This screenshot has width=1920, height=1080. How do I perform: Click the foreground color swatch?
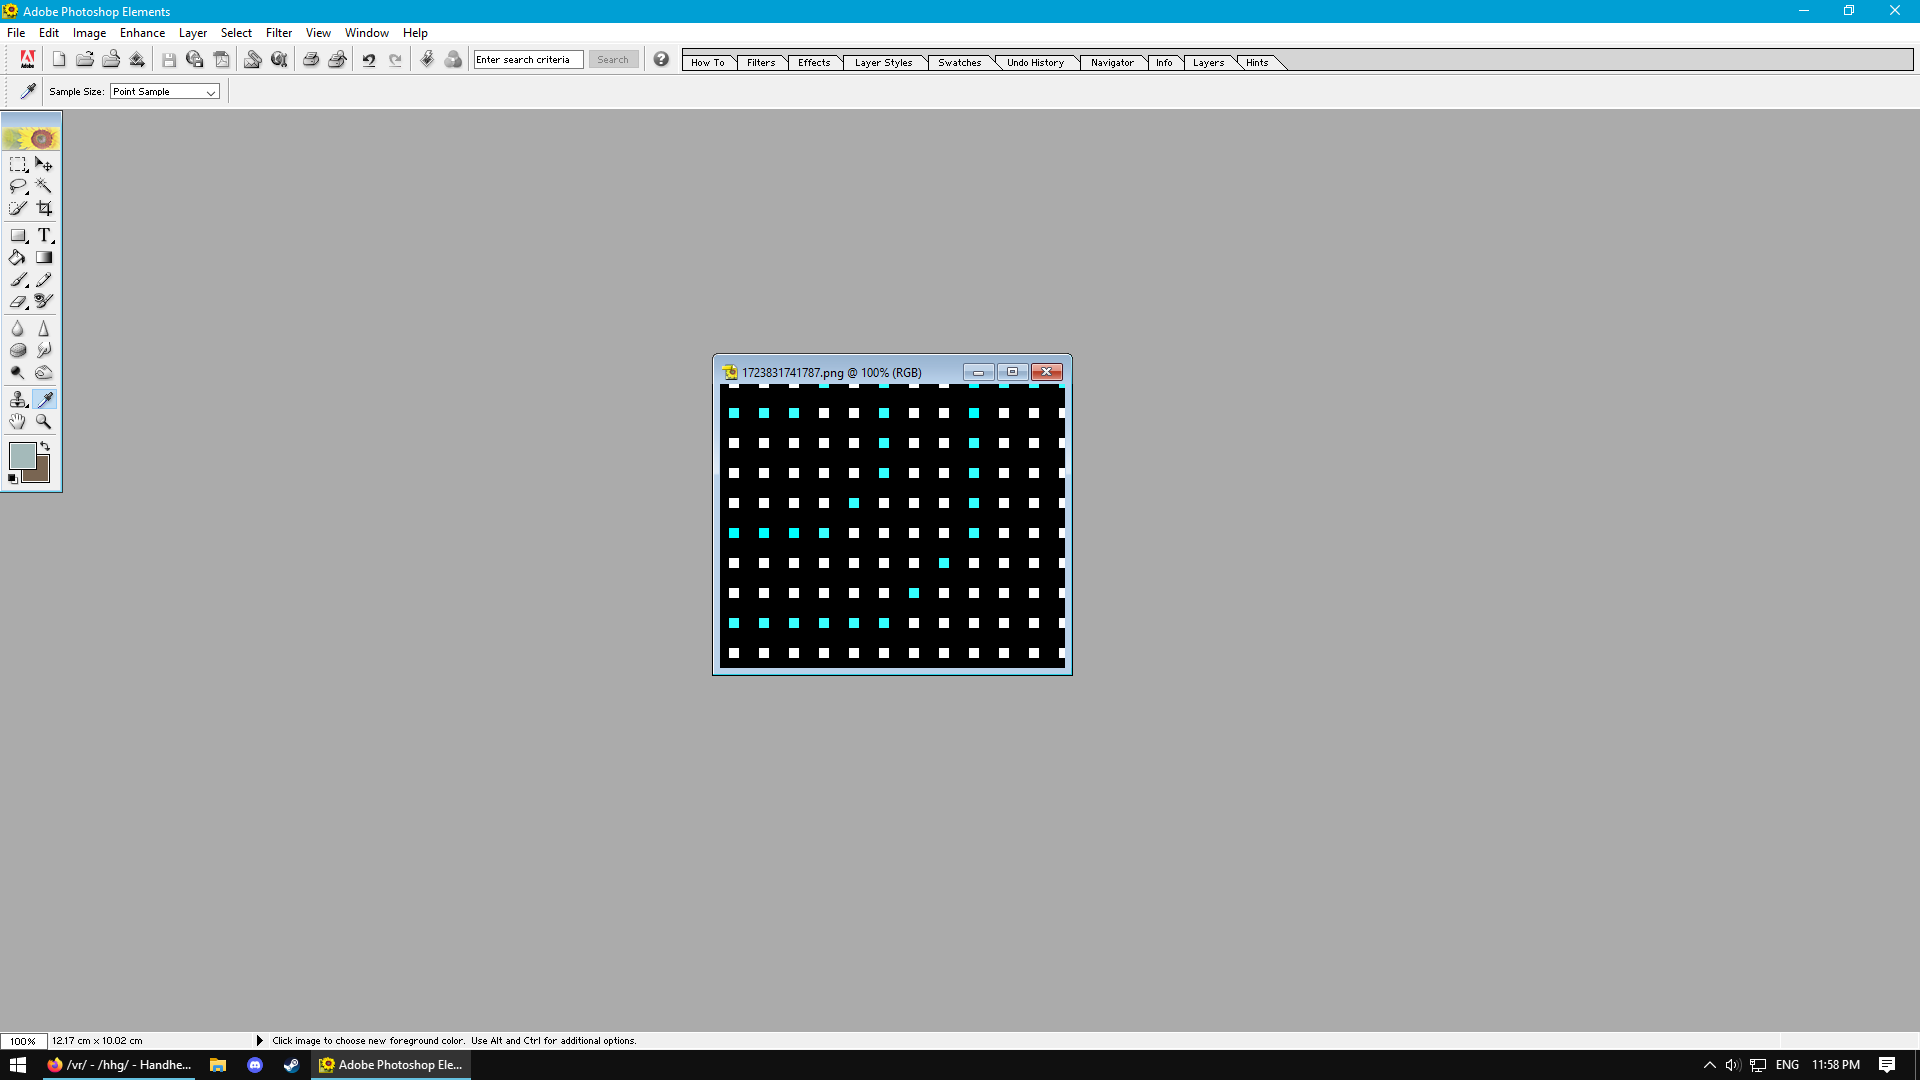(21, 454)
